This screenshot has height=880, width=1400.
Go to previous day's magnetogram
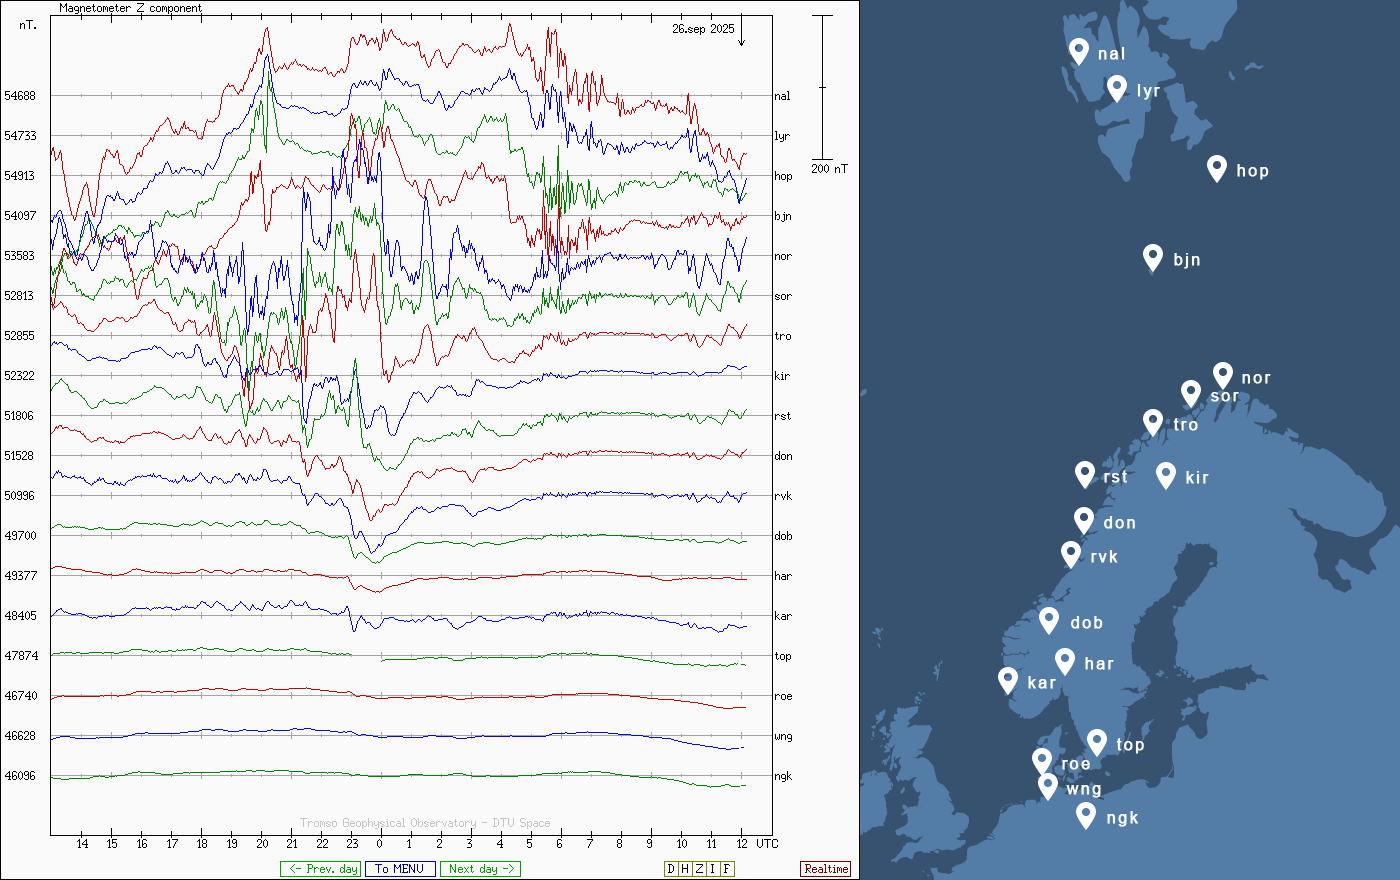(x=320, y=869)
